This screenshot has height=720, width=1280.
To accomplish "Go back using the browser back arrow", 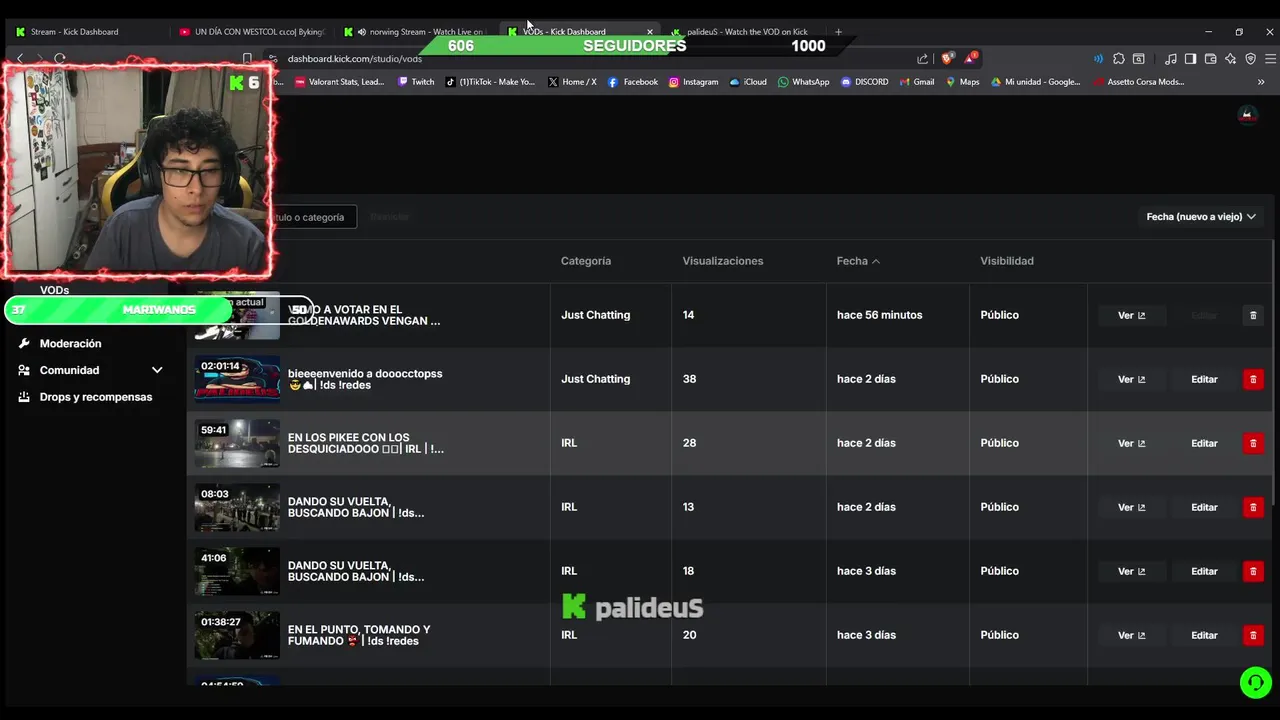I will tap(19, 59).
